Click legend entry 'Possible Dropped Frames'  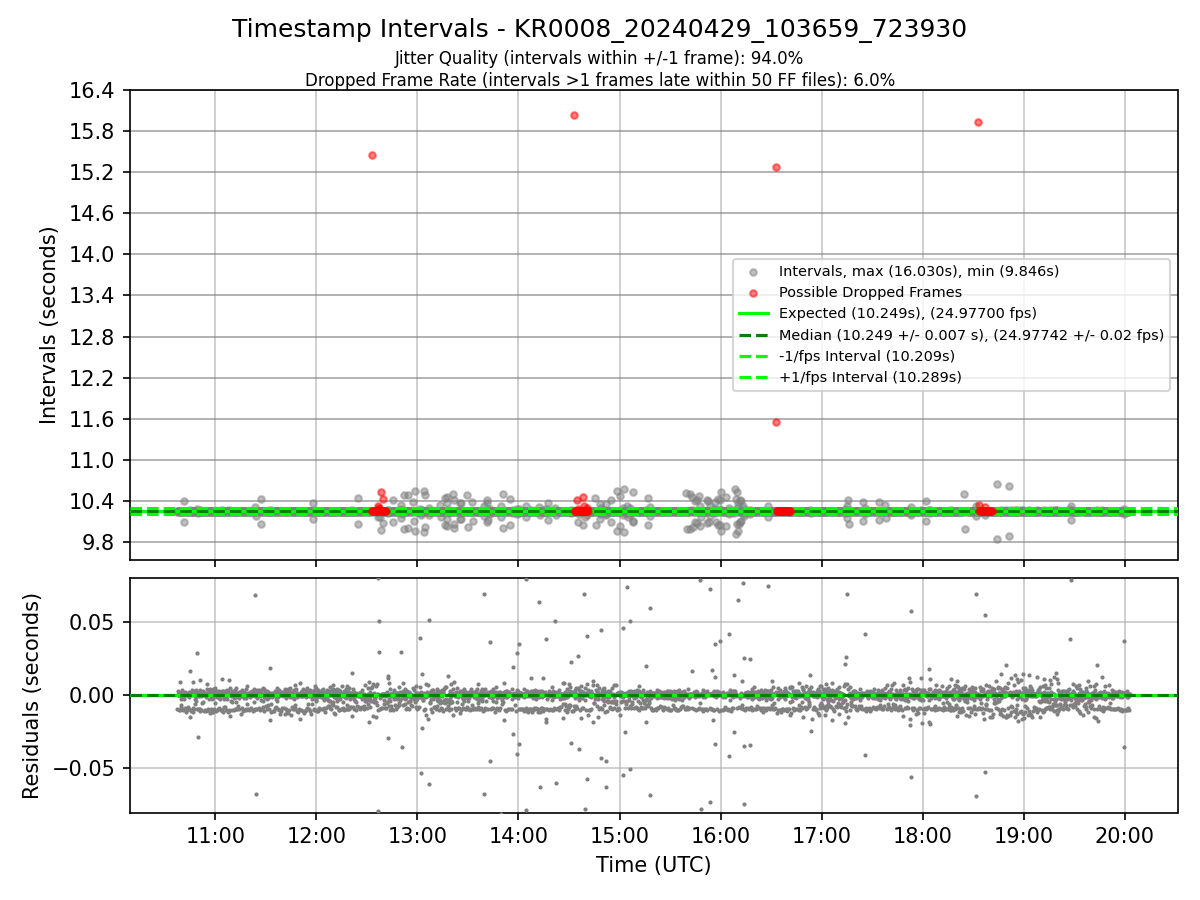(x=870, y=292)
